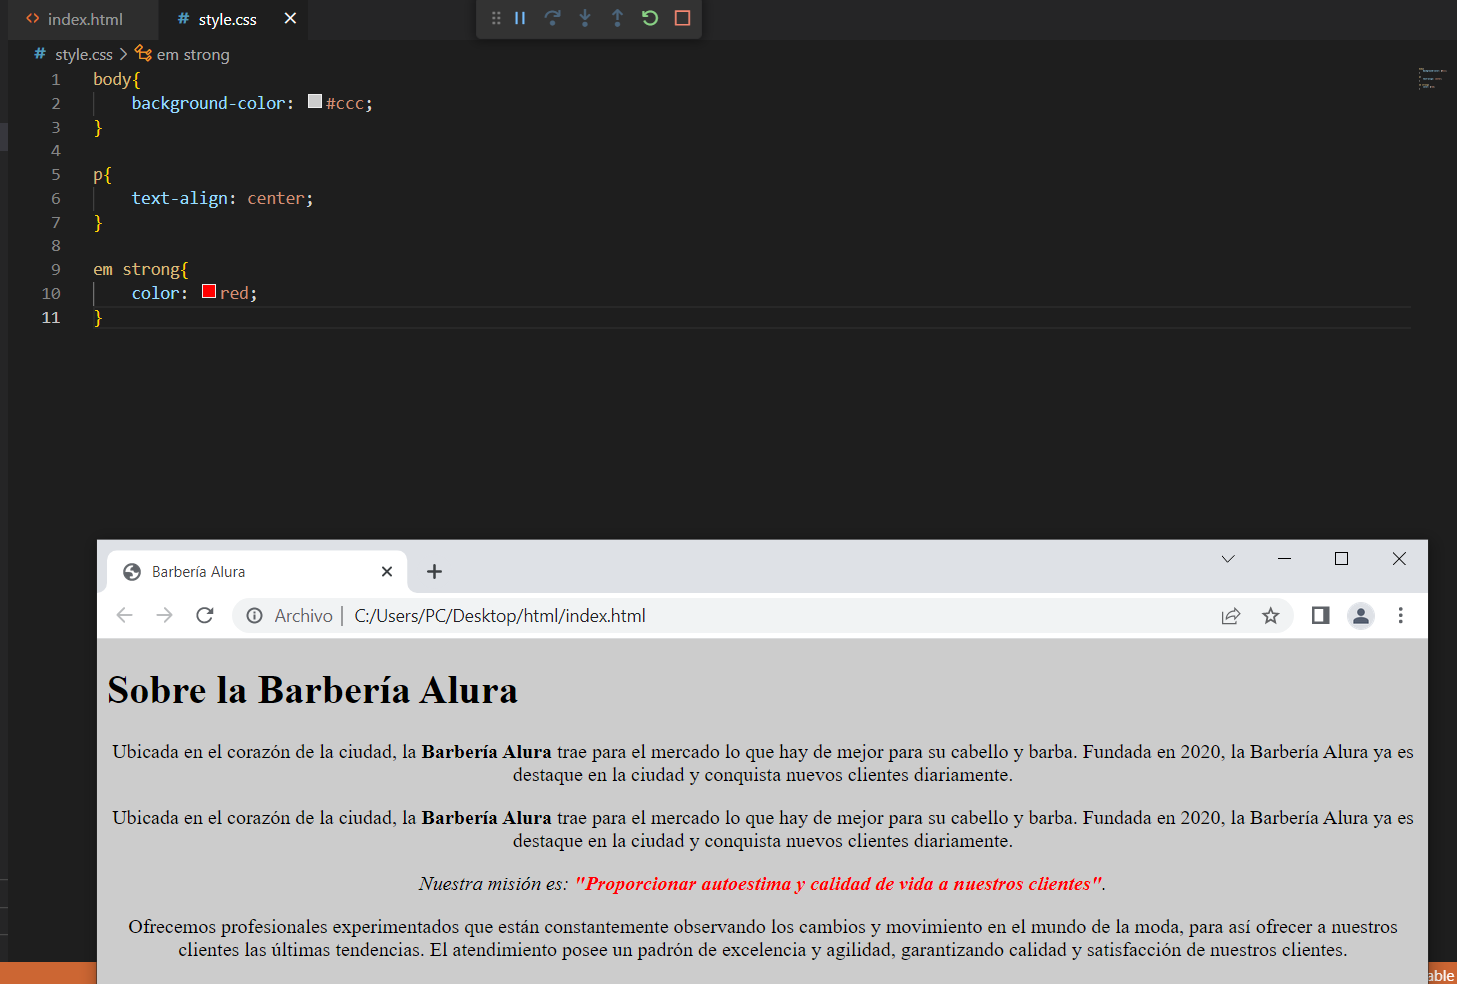Bookmark this page with the star

click(x=1271, y=615)
